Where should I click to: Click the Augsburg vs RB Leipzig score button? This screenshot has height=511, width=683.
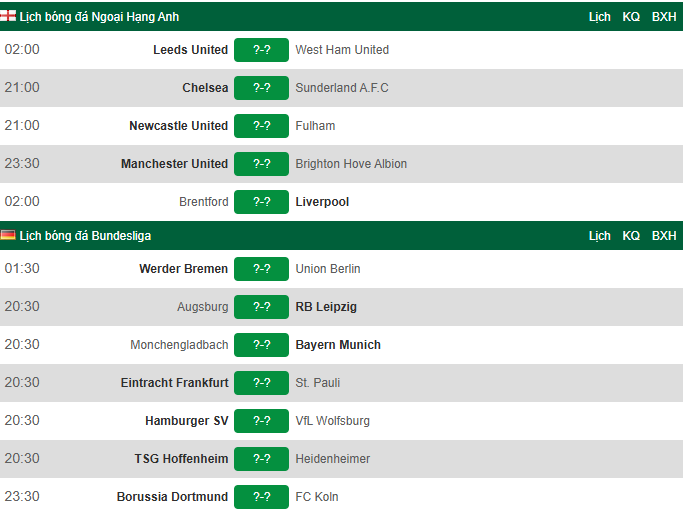[x=261, y=307]
